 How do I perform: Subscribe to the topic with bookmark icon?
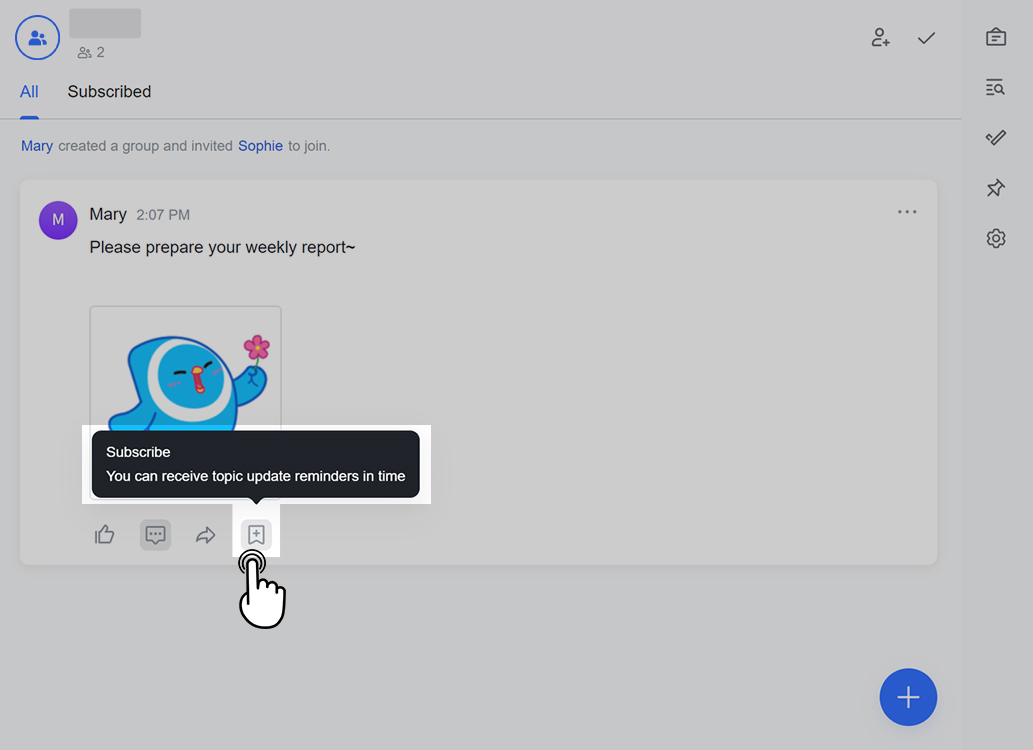pos(256,535)
